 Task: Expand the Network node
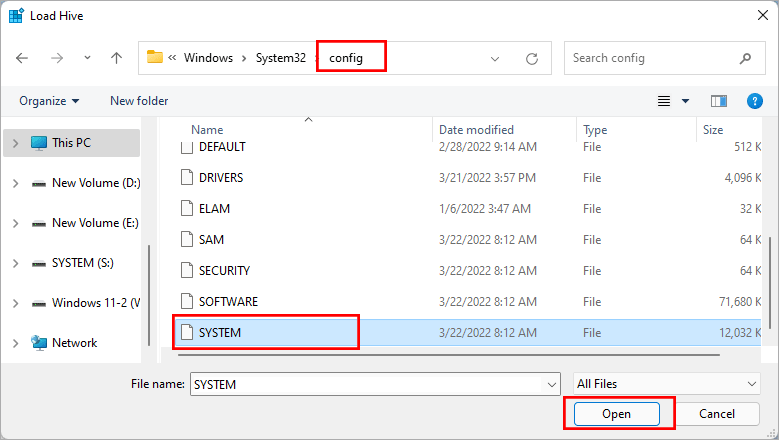coord(15,343)
